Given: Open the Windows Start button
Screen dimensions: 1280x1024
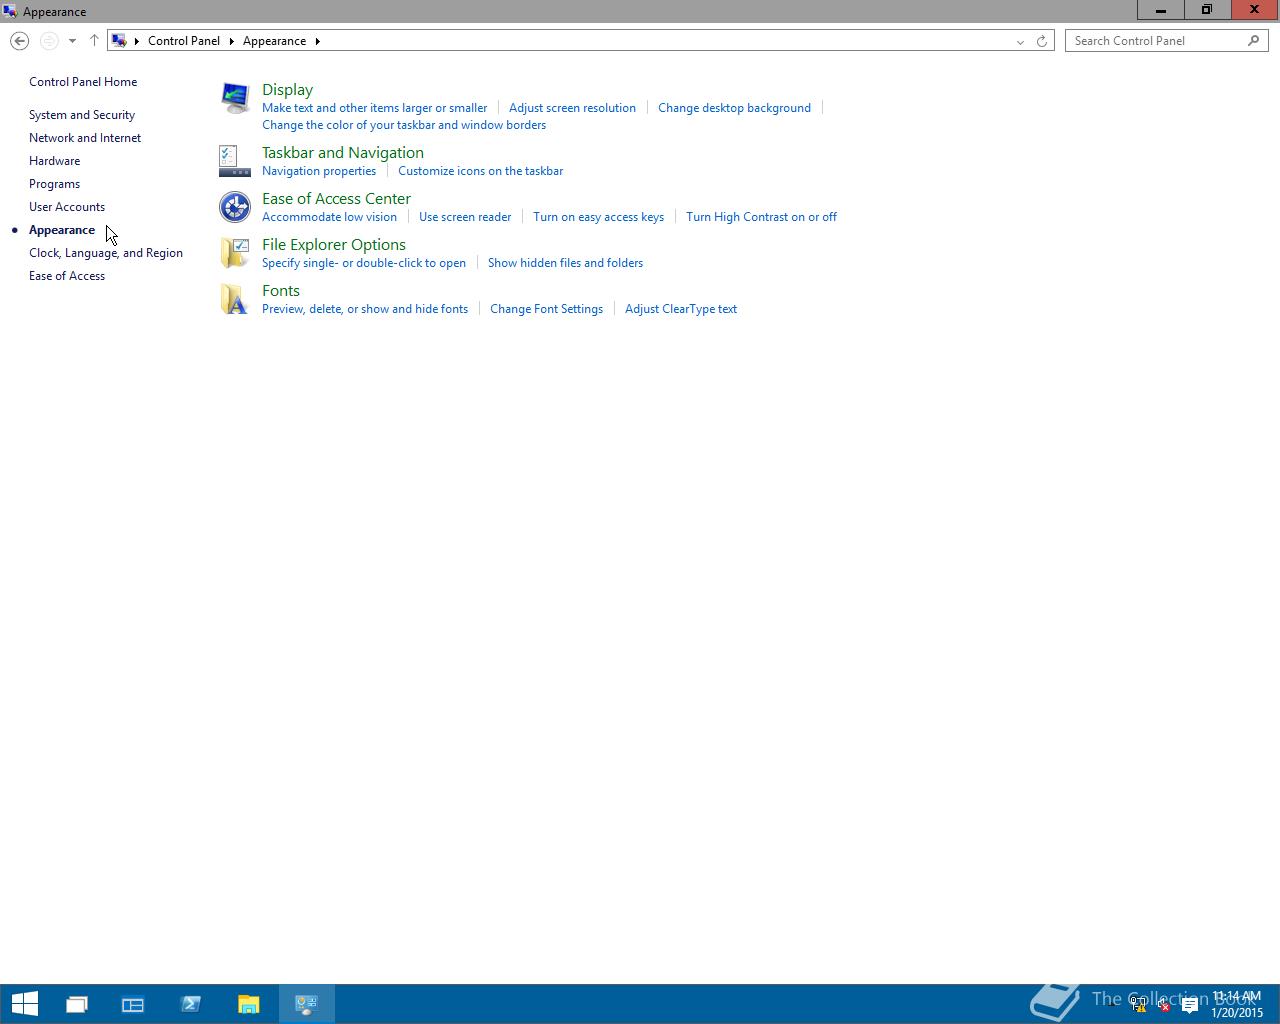Looking at the screenshot, I should pos(24,1004).
